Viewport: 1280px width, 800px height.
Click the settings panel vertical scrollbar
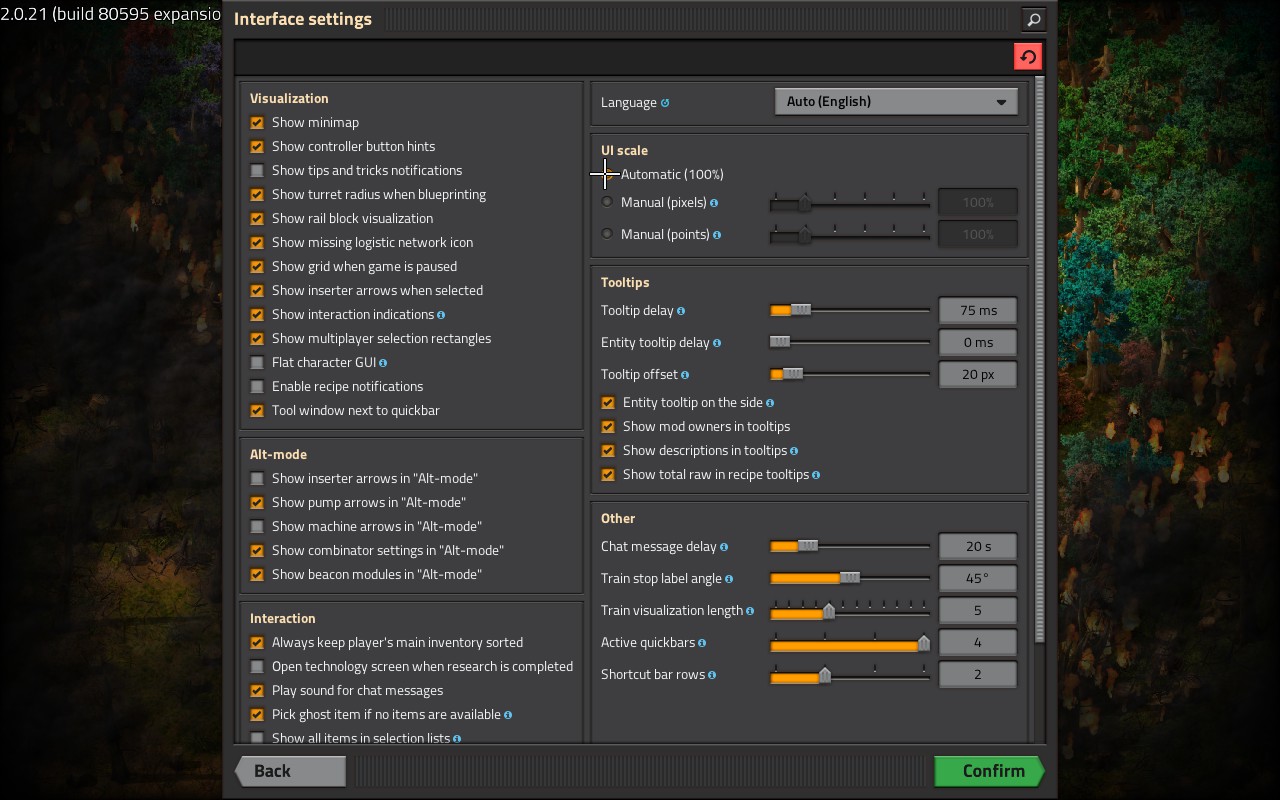click(x=1040, y=360)
